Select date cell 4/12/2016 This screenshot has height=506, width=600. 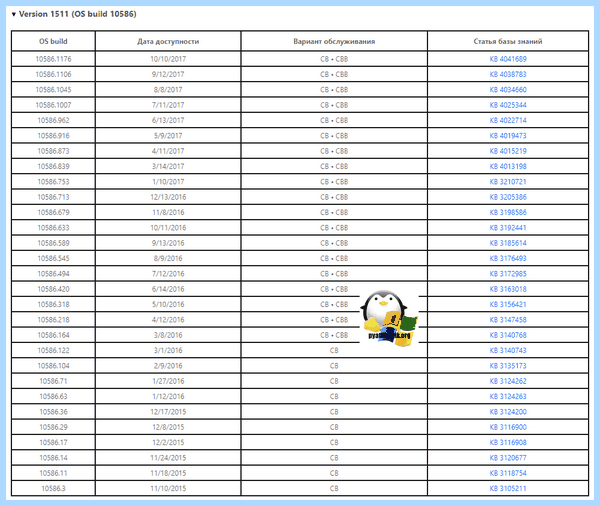[x=168, y=320]
